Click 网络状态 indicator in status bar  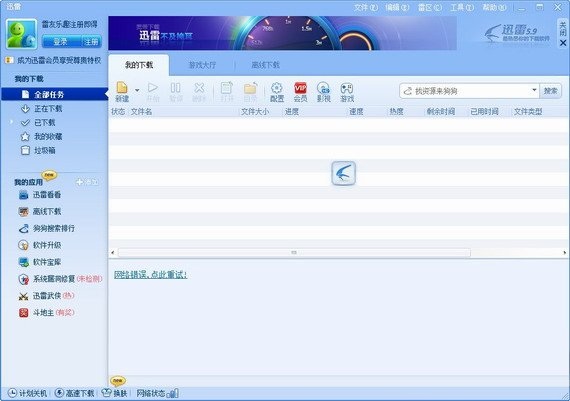coord(157,393)
